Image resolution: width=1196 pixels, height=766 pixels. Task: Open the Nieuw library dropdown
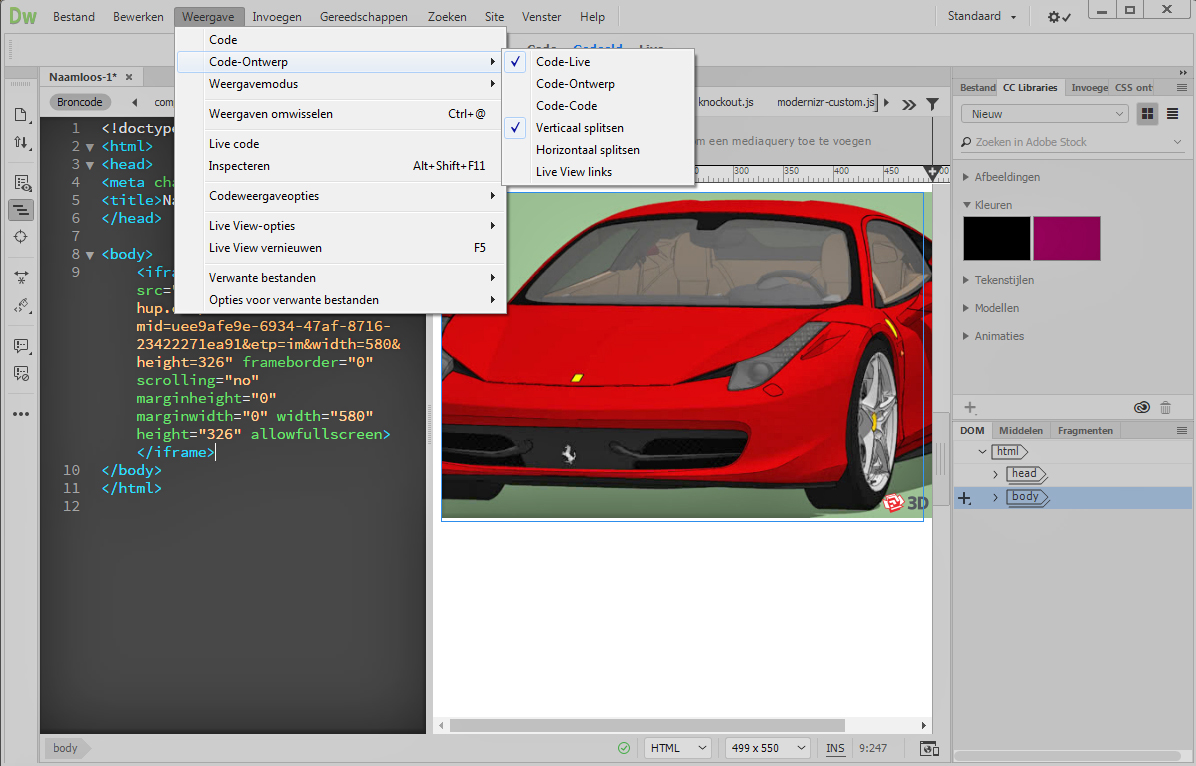point(1044,114)
